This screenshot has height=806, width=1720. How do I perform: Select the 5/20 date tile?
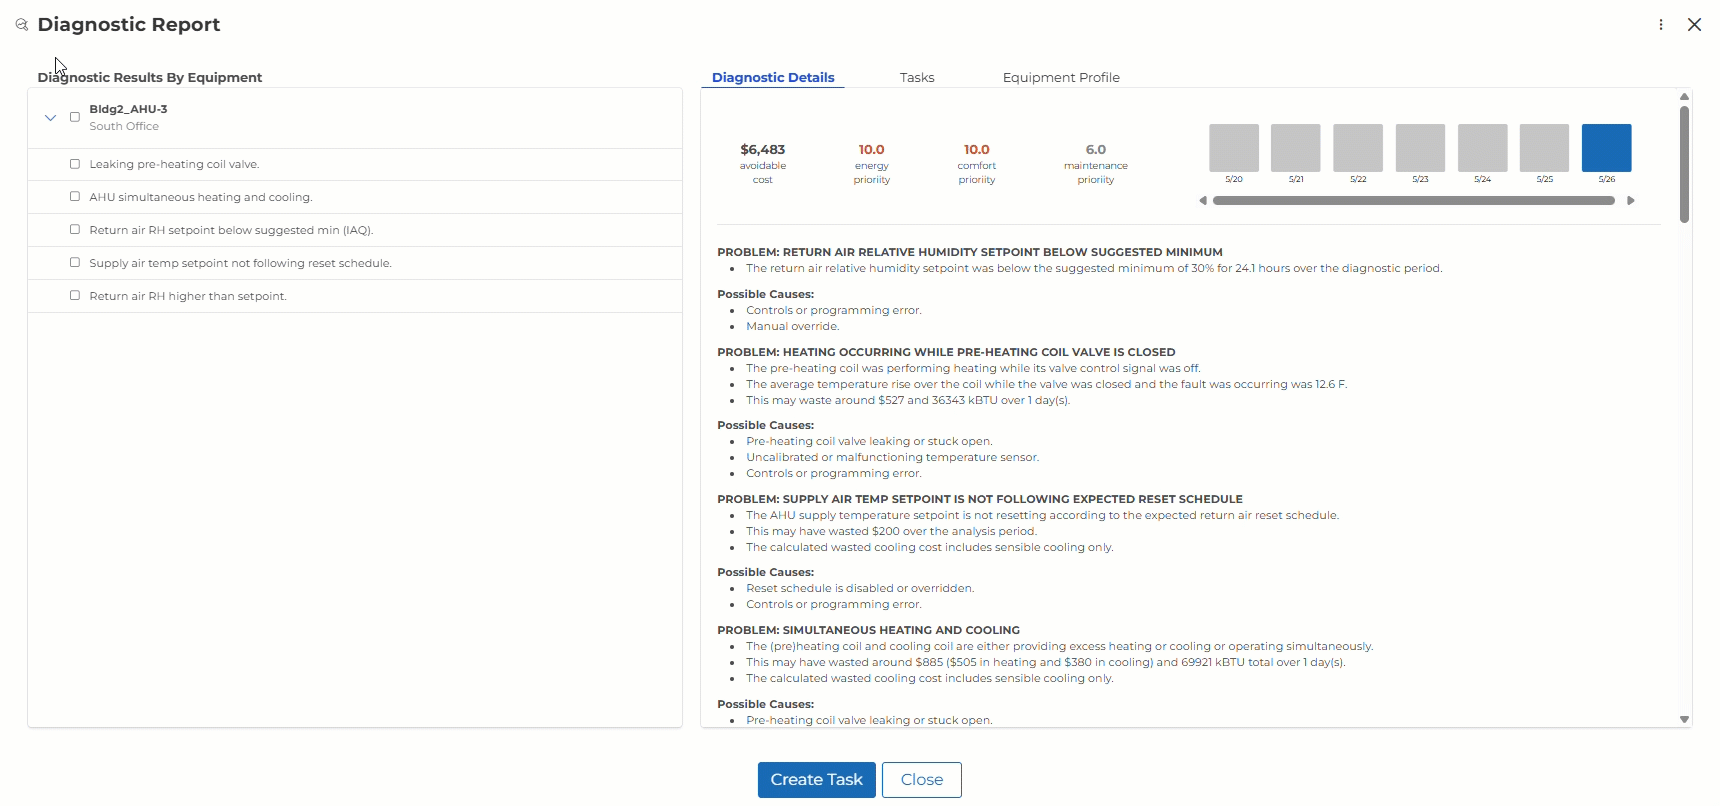1234,148
